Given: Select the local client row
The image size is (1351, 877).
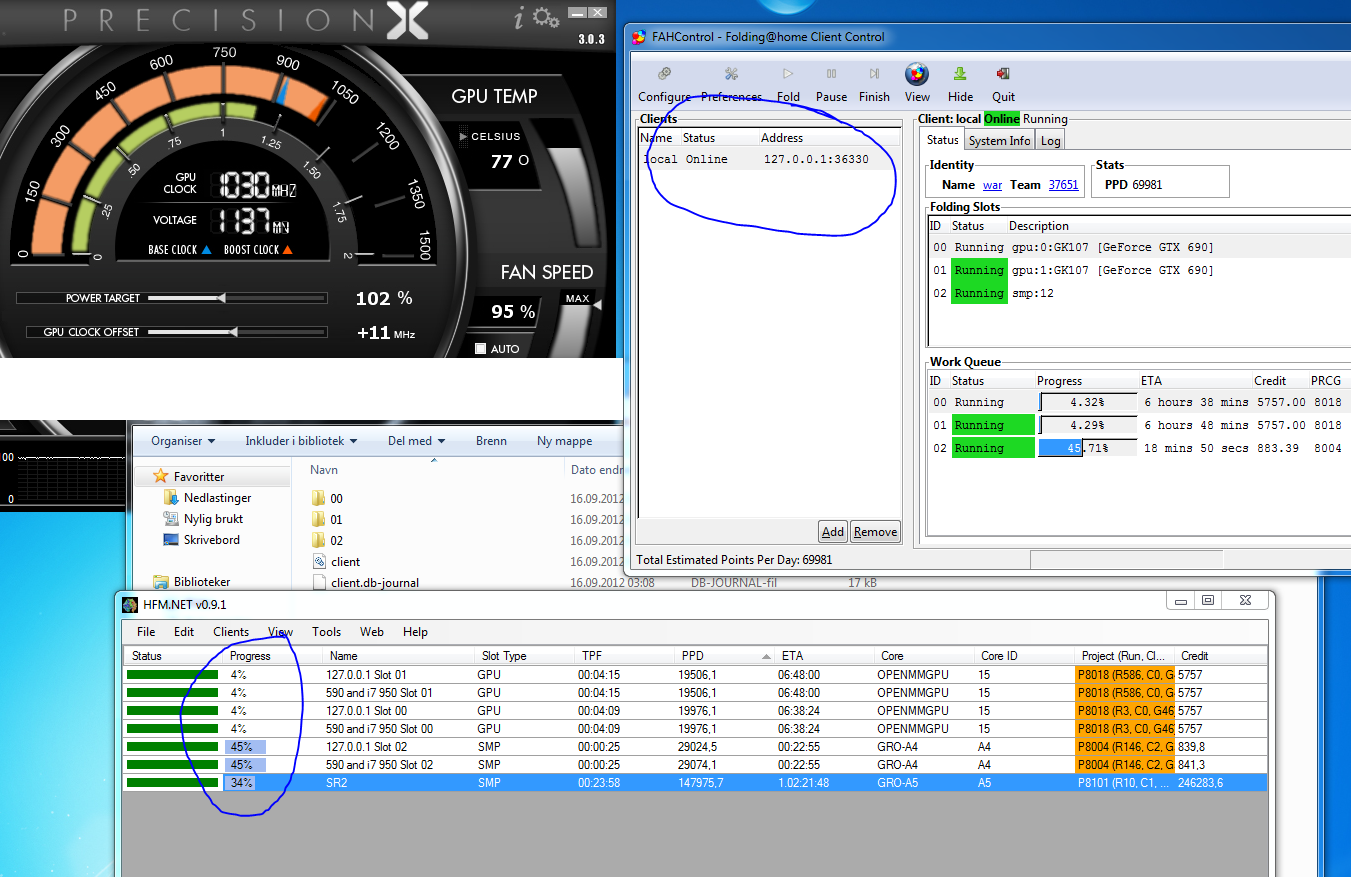Looking at the screenshot, I should point(768,159).
